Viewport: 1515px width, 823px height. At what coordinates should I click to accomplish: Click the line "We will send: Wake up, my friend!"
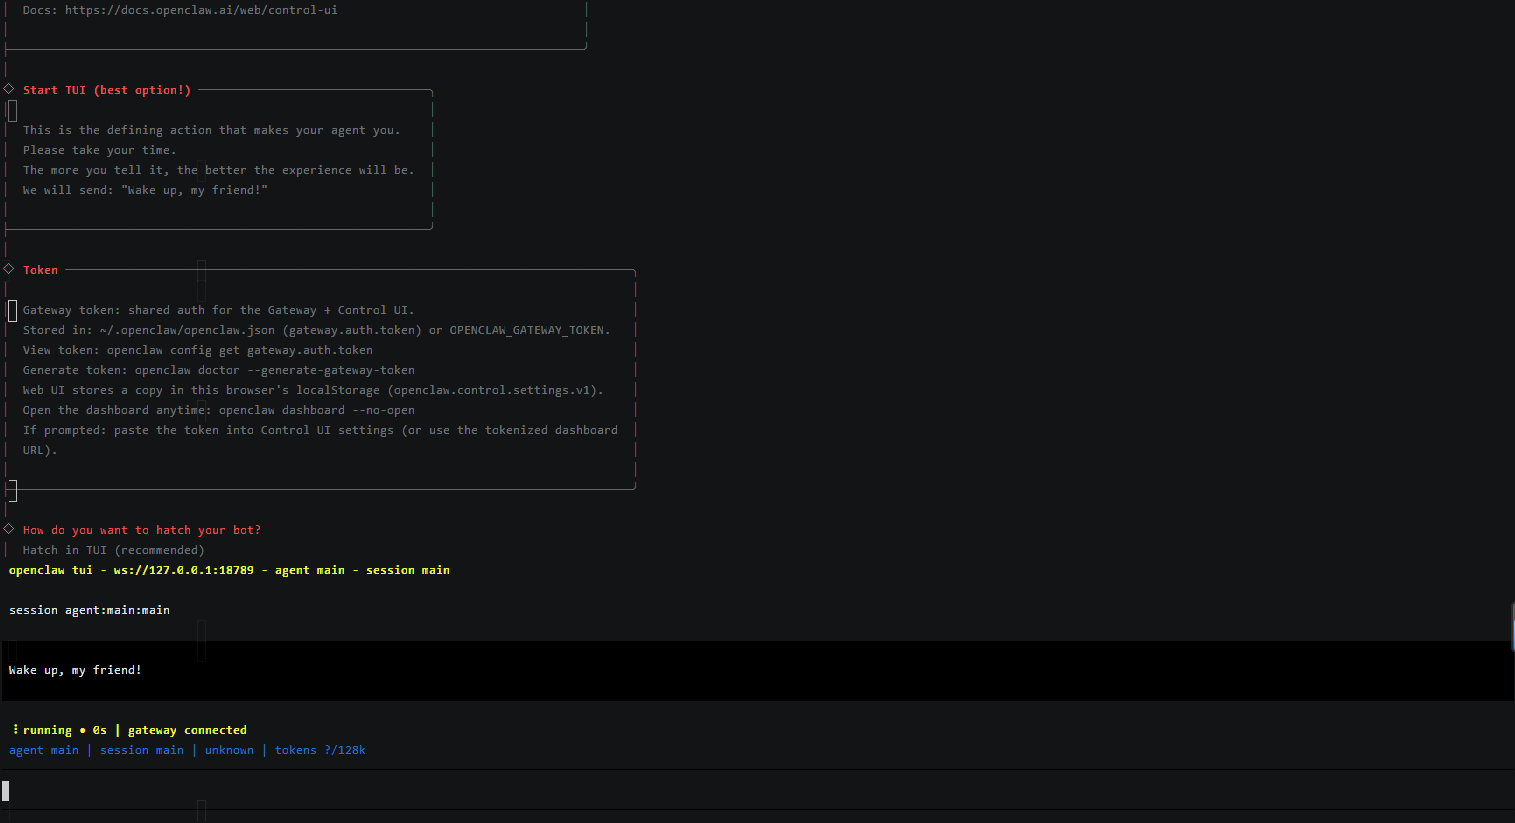(145, 190)
